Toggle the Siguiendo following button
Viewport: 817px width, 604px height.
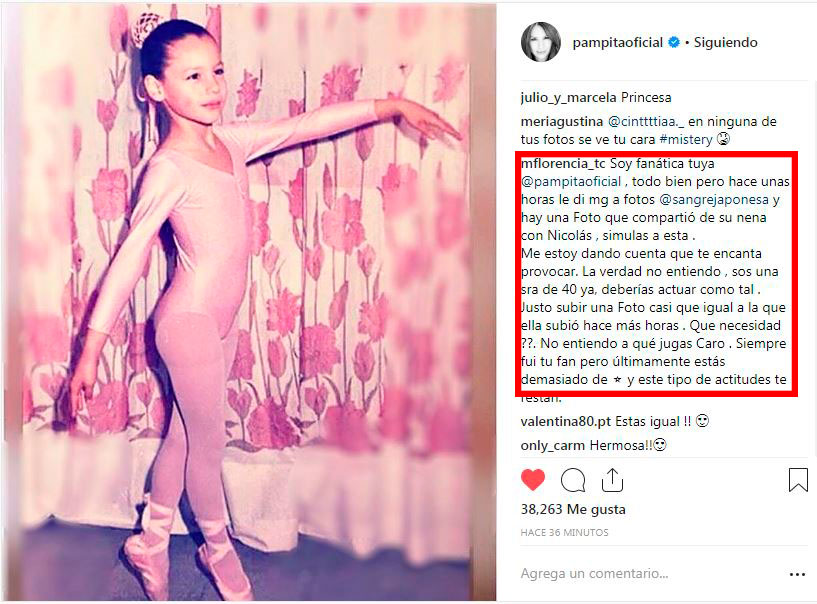click(x=725, y=42)
